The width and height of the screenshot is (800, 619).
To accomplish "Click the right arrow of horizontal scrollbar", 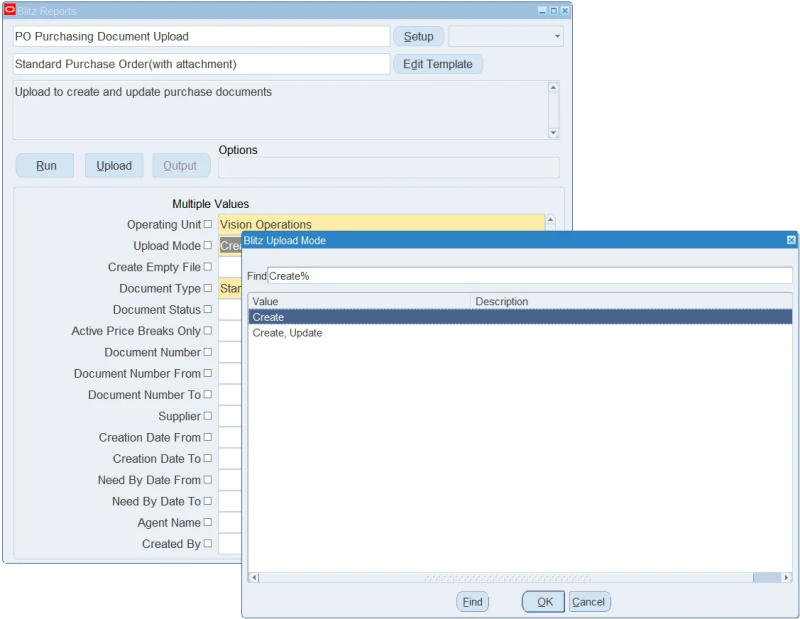I will point(786,577).
